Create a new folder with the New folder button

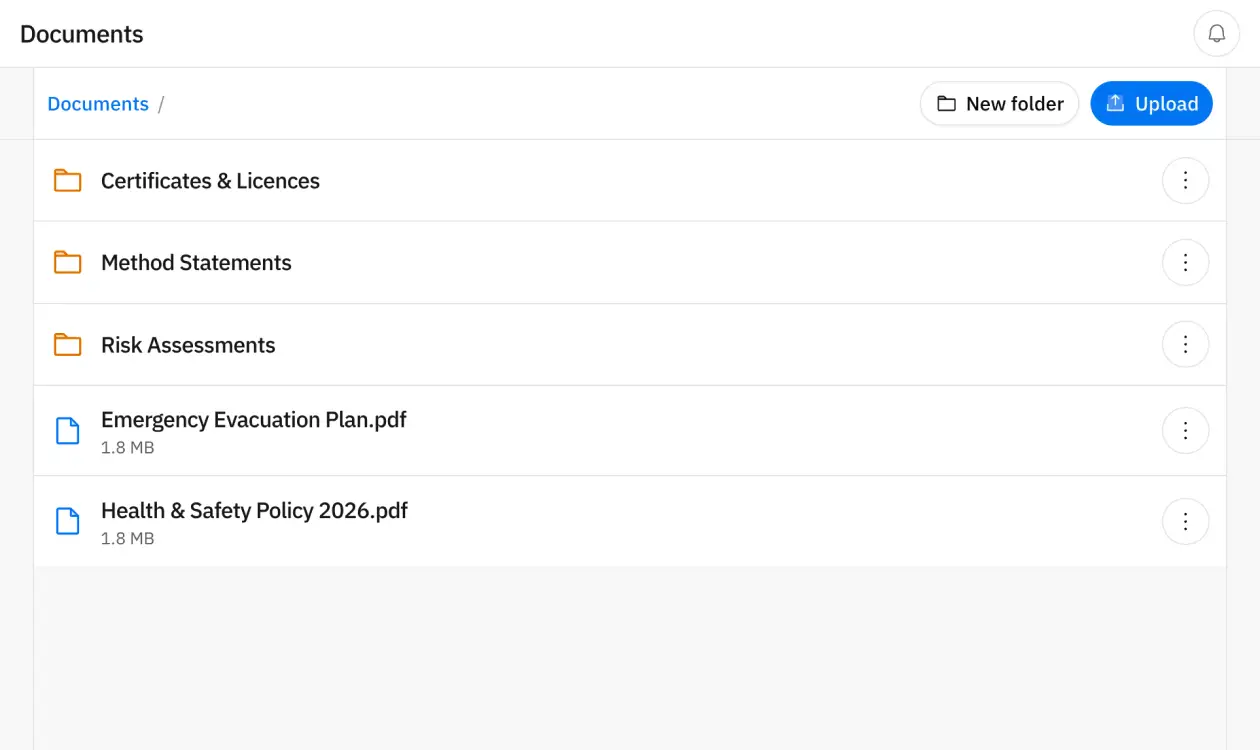(x=999, y=103)
